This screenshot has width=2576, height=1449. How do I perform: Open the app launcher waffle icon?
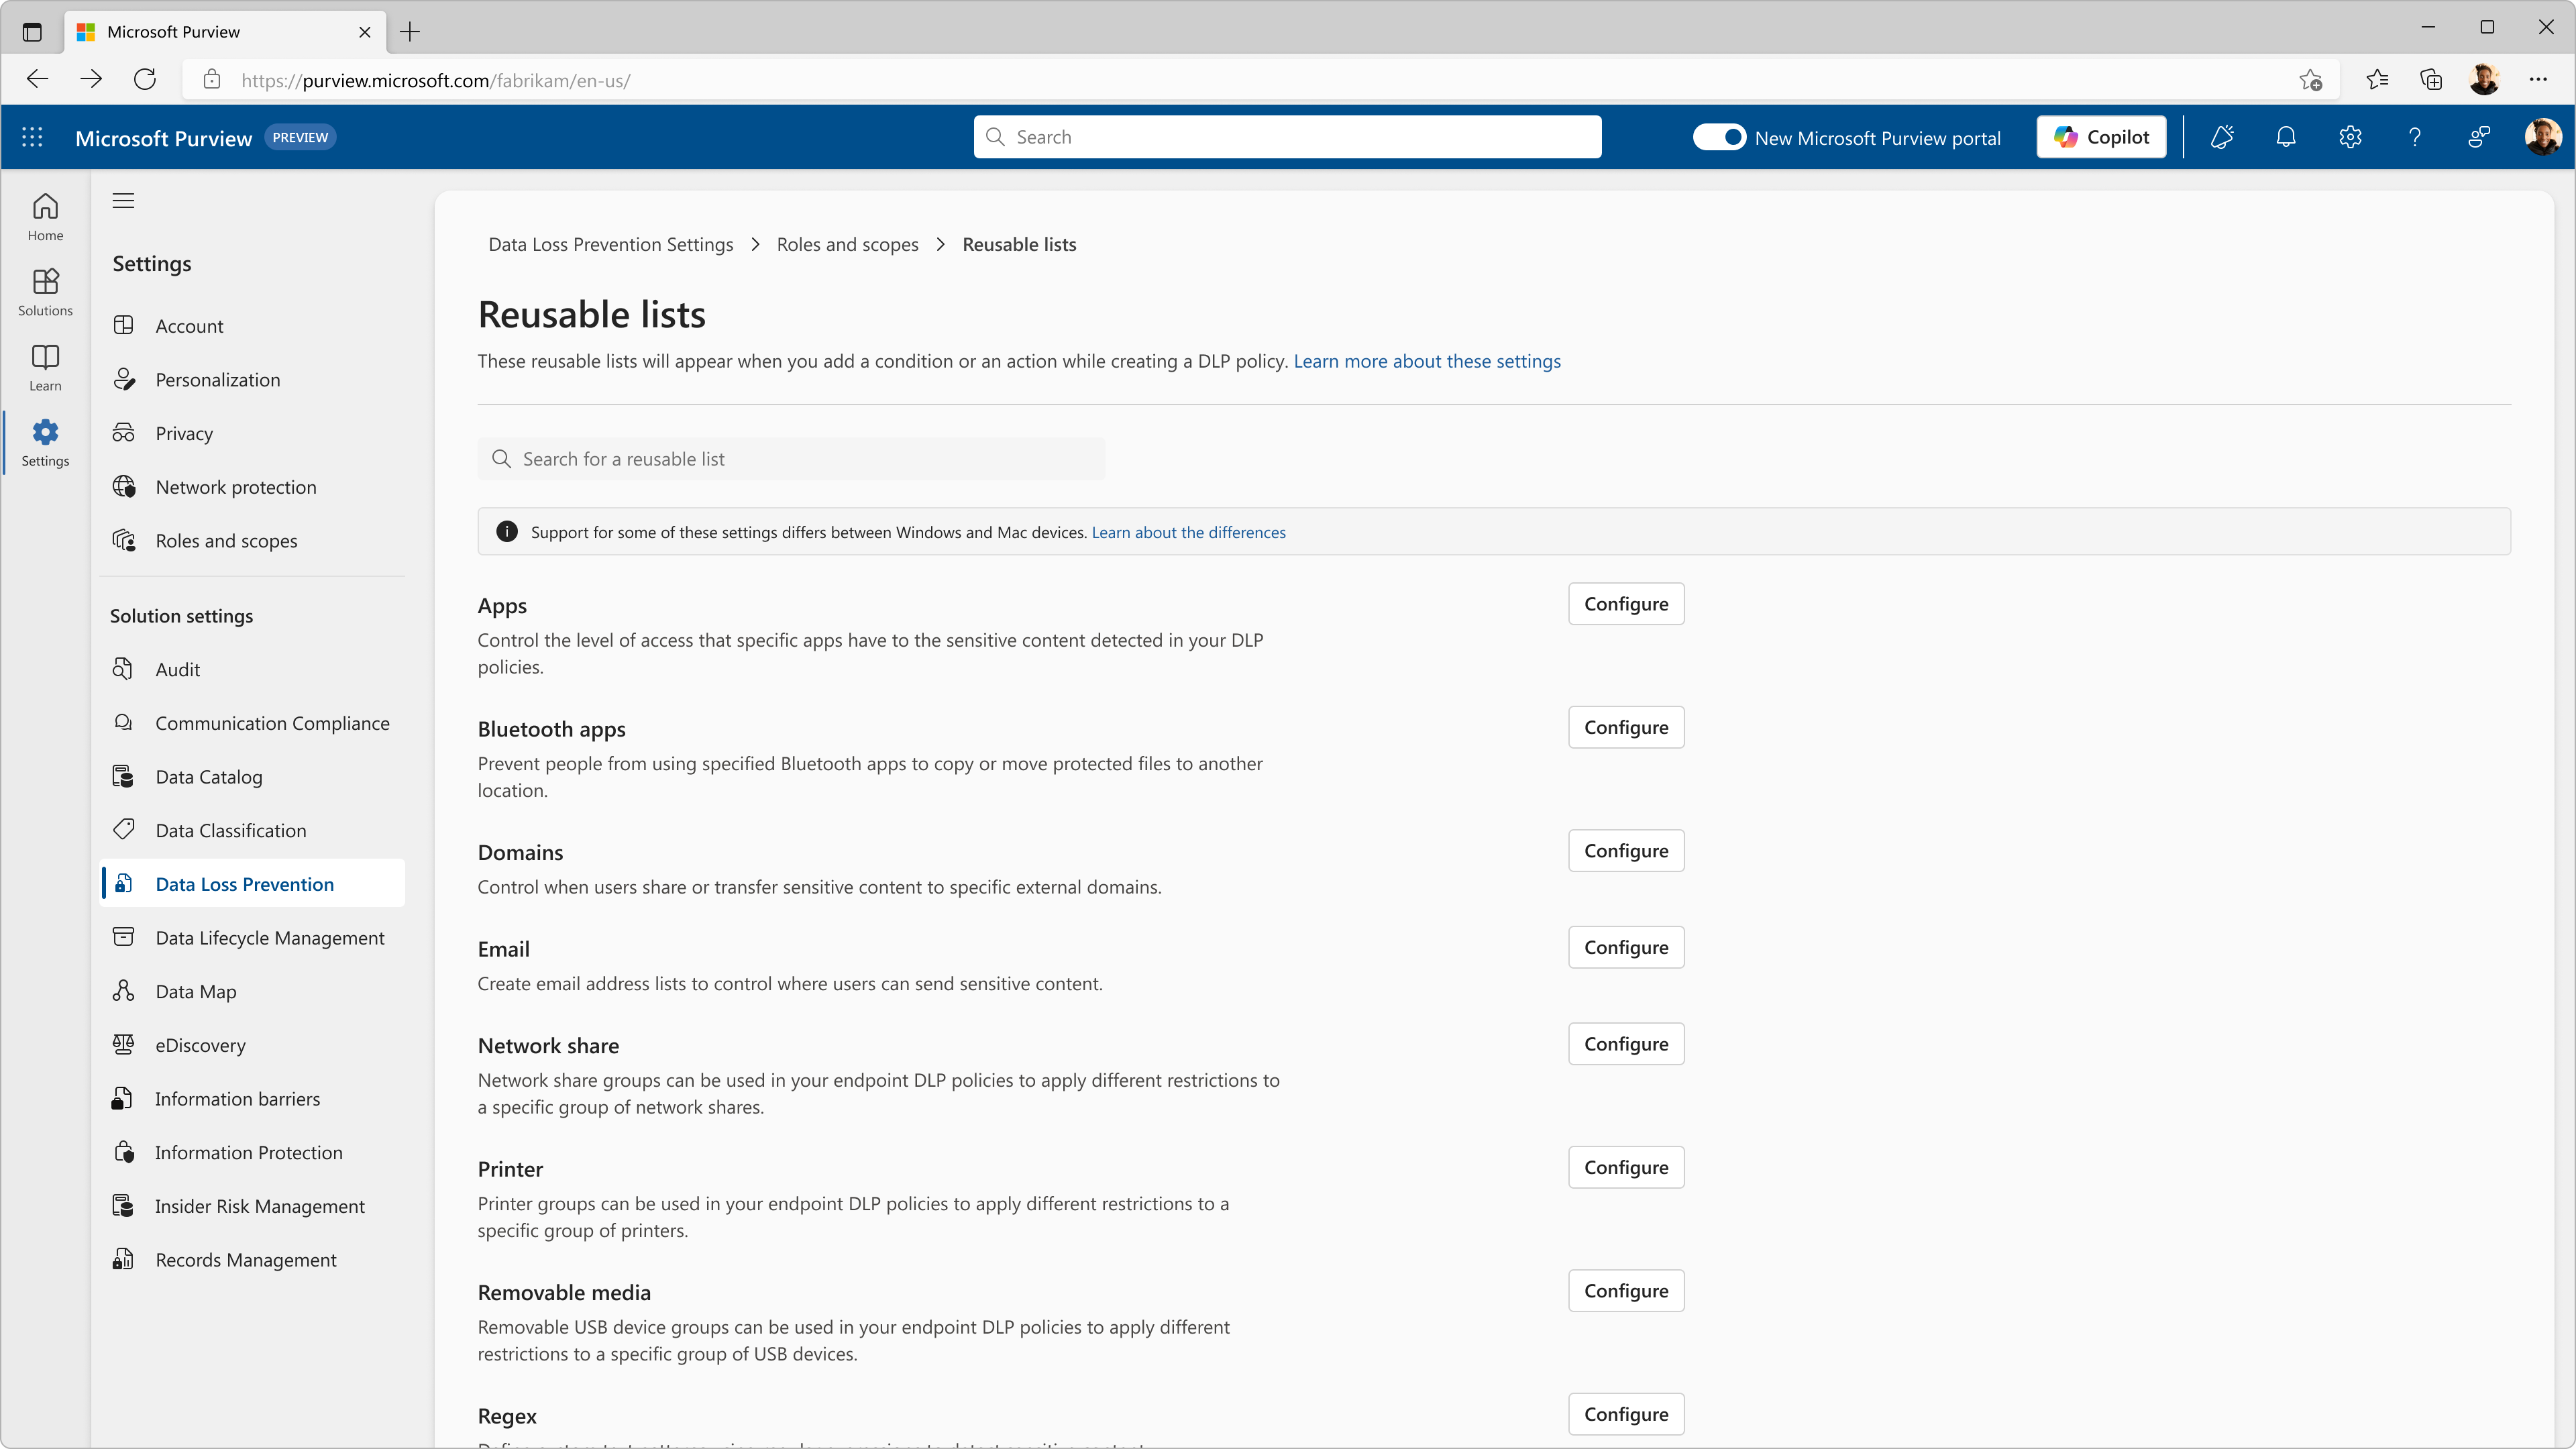[32, 137]
